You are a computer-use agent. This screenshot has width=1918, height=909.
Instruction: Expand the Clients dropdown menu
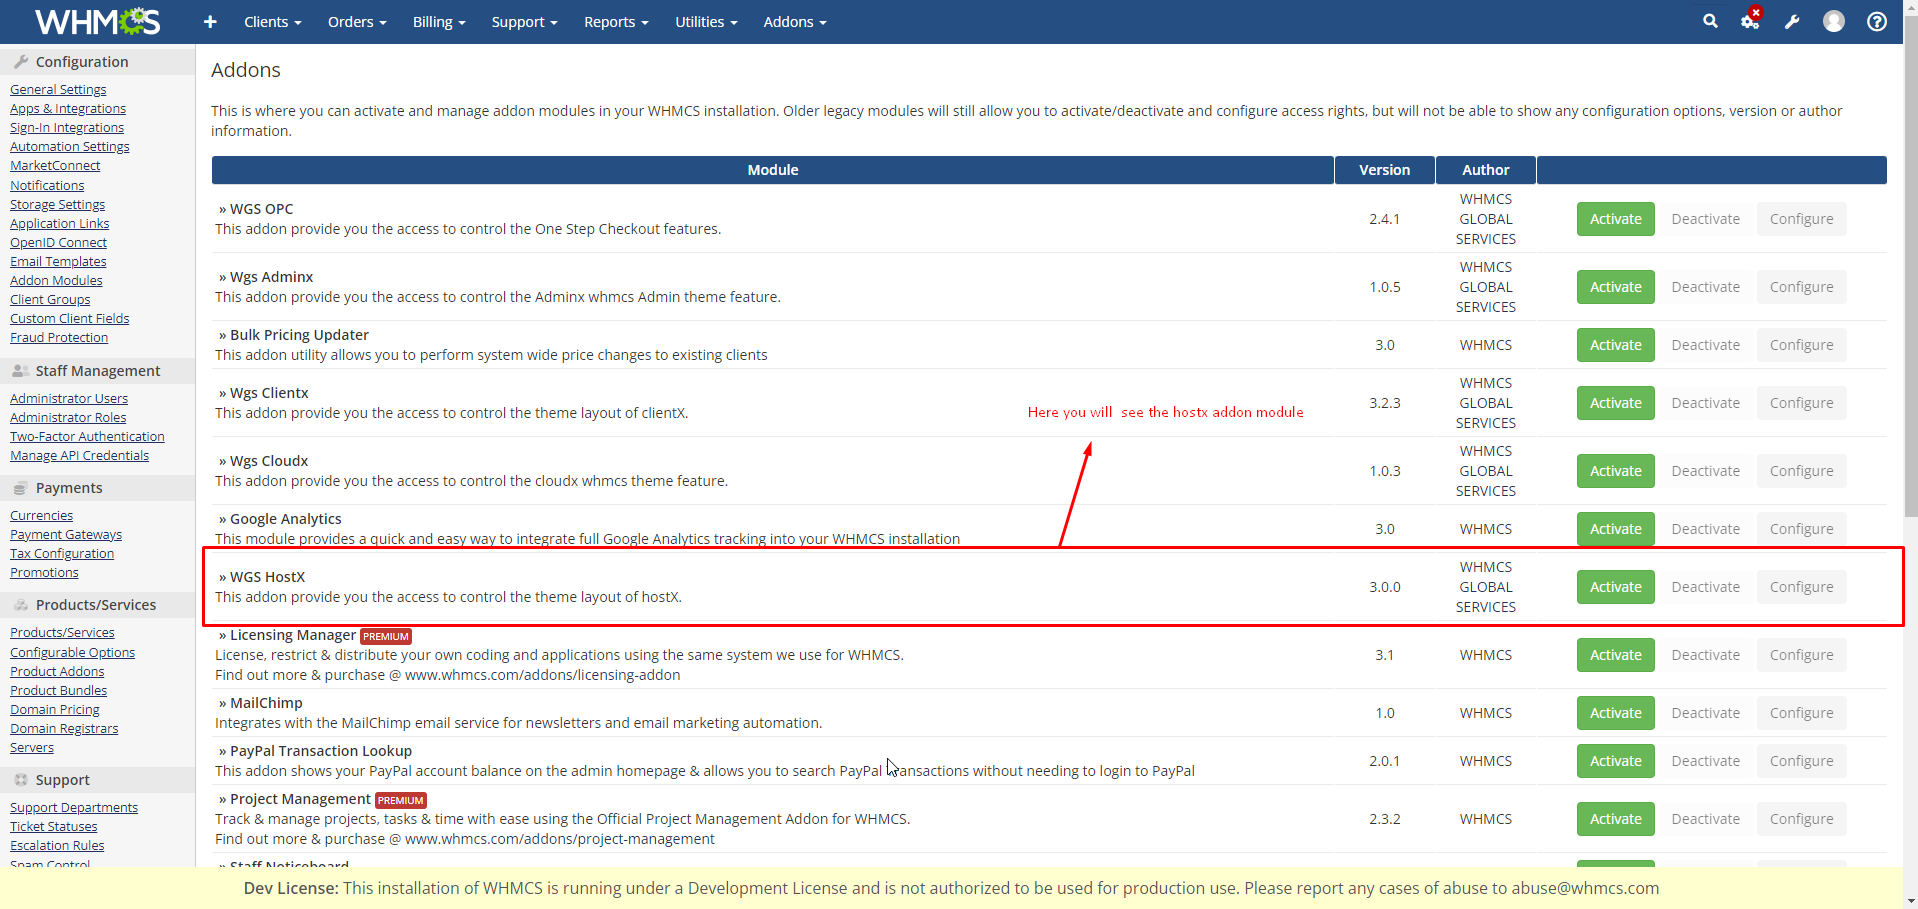(272, 22)
